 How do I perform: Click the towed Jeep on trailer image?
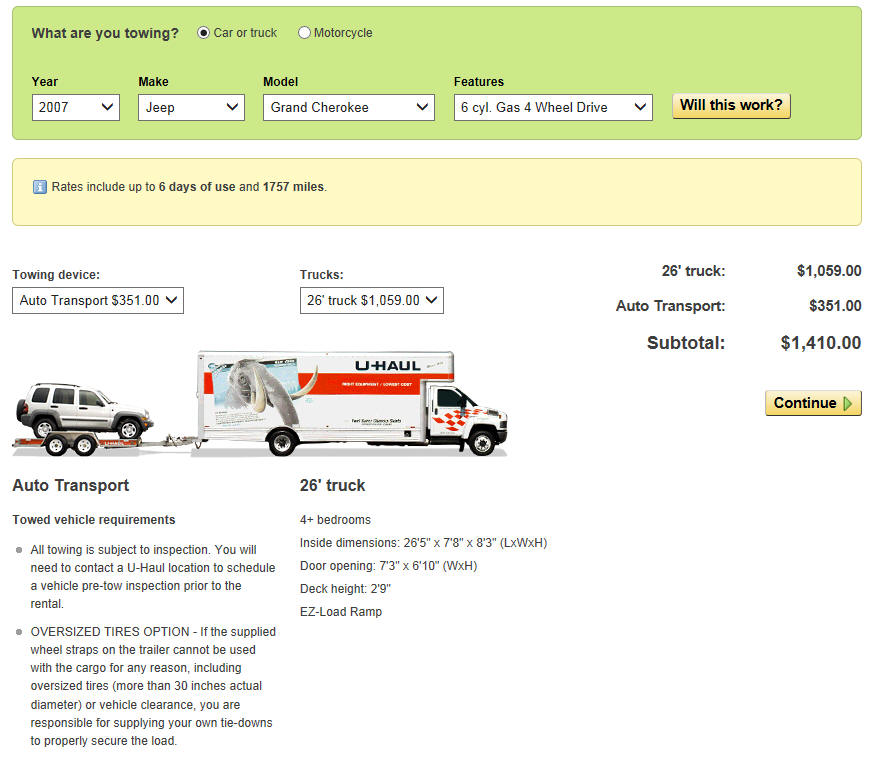(84, 419)
